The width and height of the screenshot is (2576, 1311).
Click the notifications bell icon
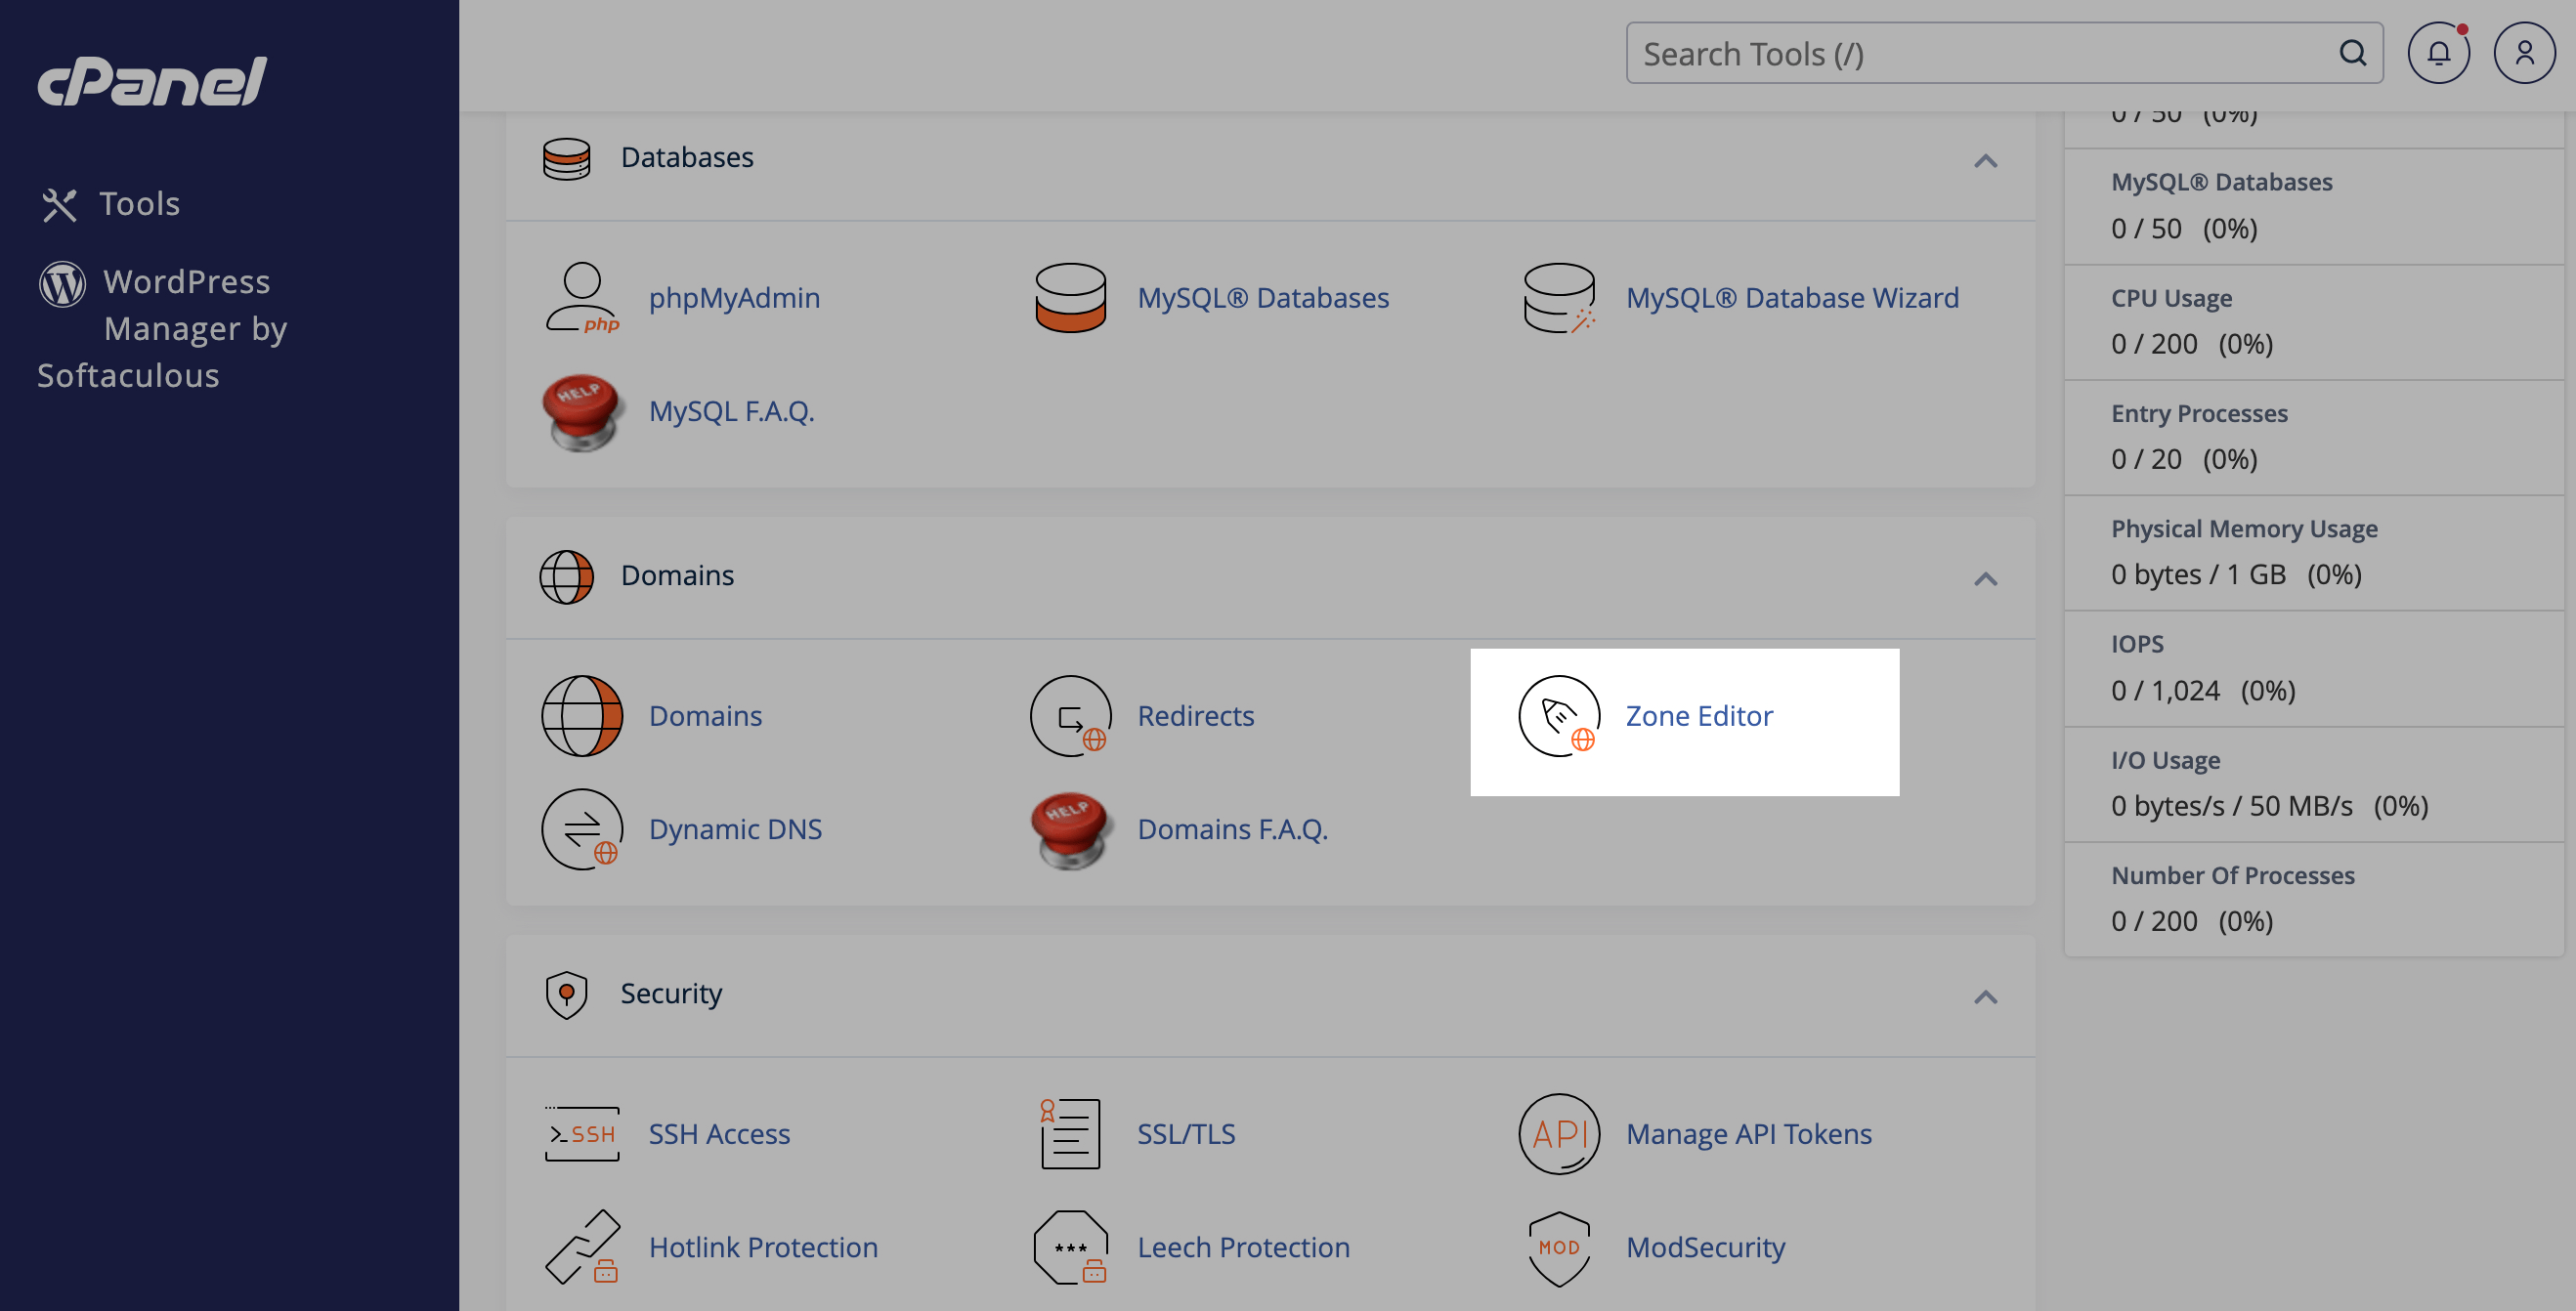[2437, 53]
